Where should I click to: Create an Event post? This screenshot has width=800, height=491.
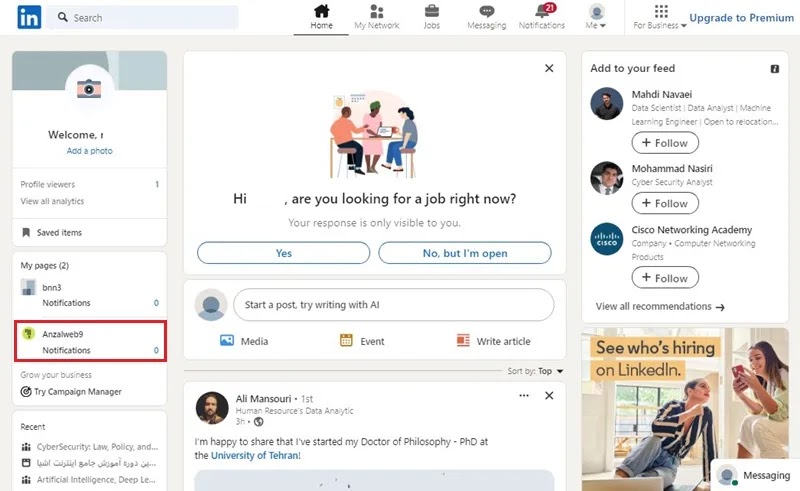click(362, 341)
